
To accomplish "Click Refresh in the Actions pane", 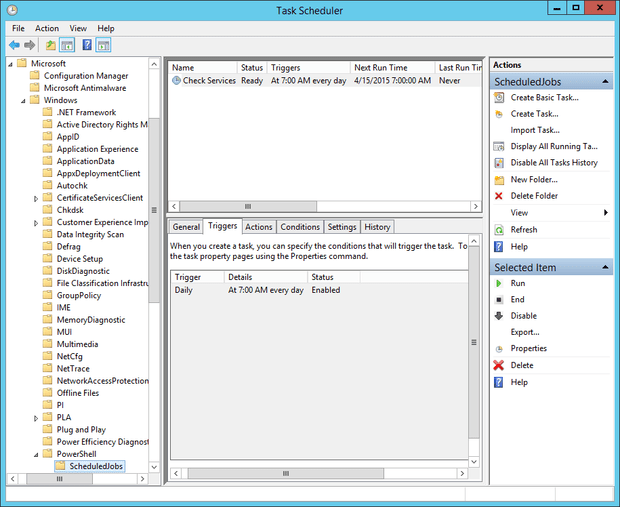I will [523, 229].
